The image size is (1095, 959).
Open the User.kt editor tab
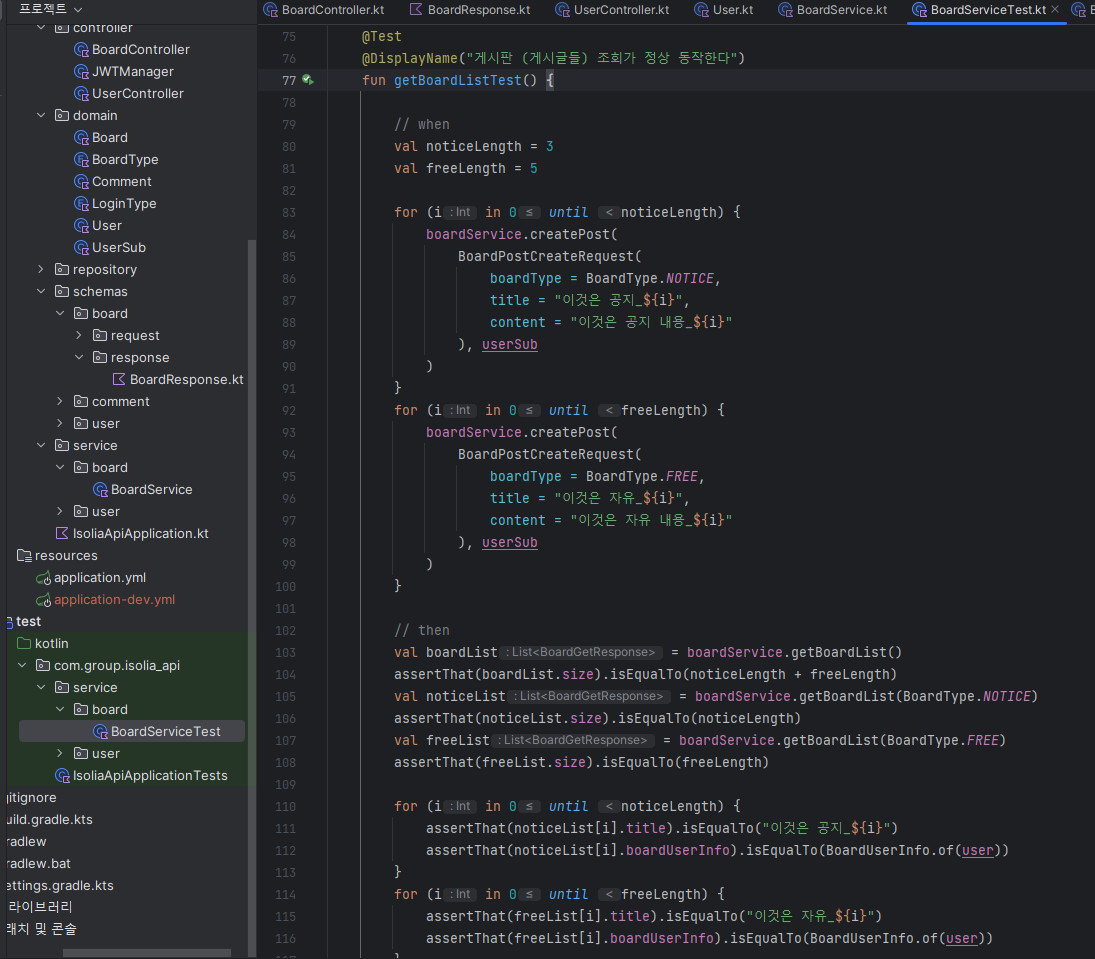(x=724, y=10)
